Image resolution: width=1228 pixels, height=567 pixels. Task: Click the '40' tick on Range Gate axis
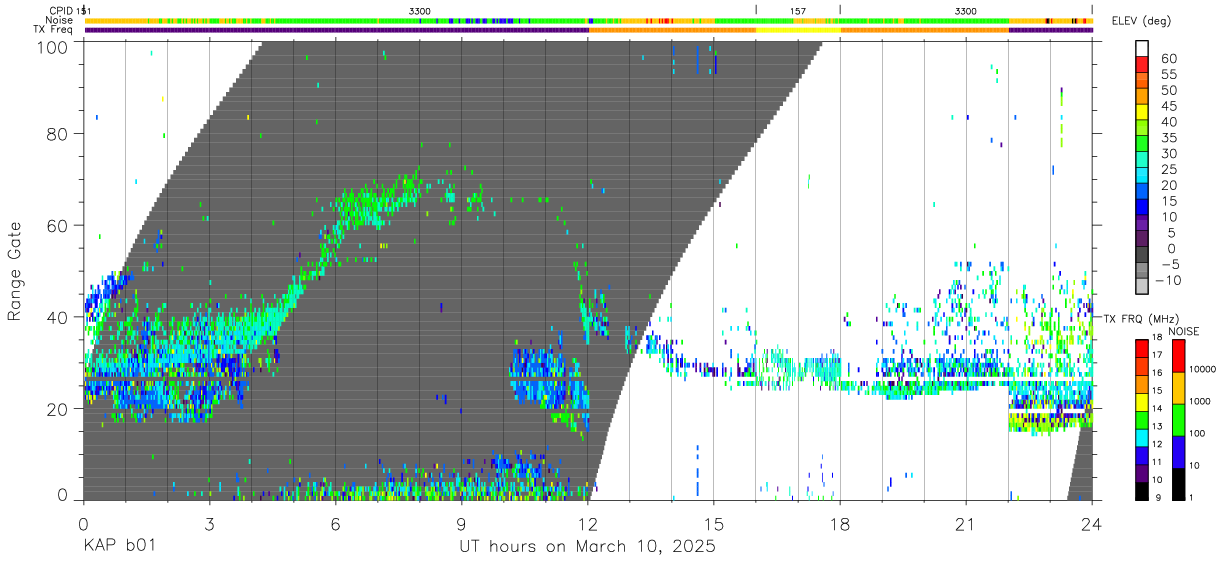(x=57, y=317)
